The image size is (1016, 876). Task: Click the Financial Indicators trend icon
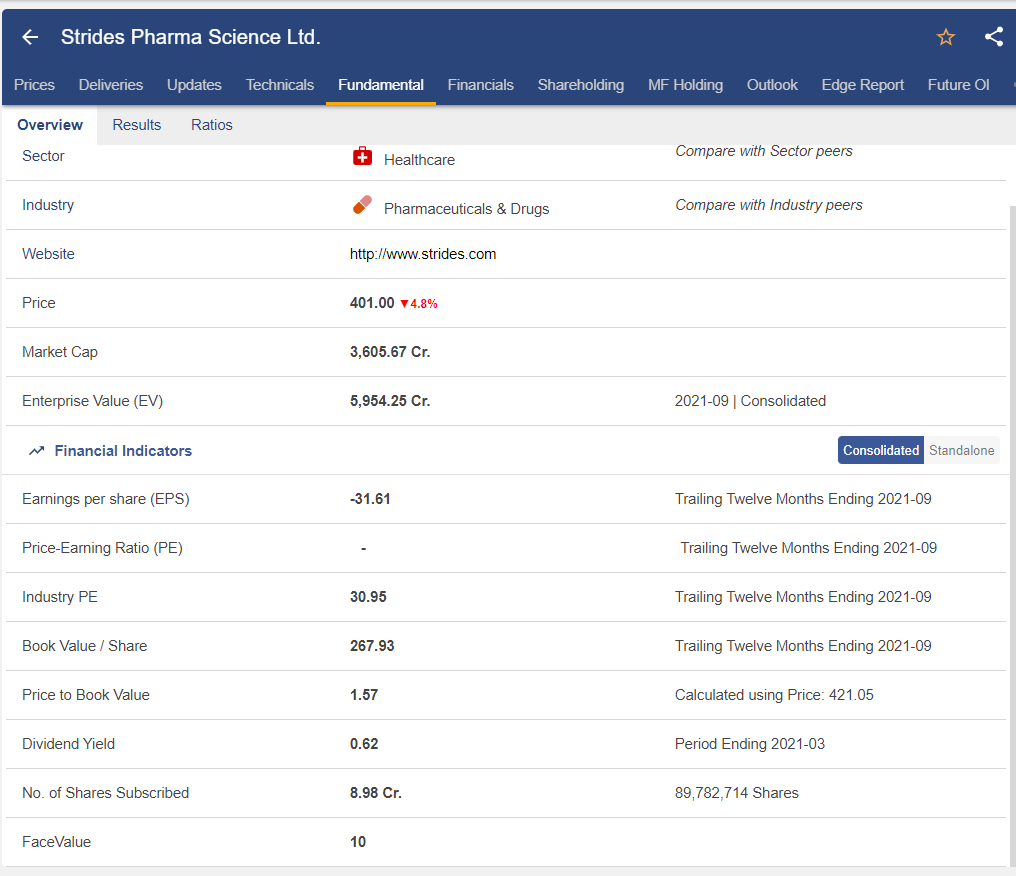click(36, 450)
